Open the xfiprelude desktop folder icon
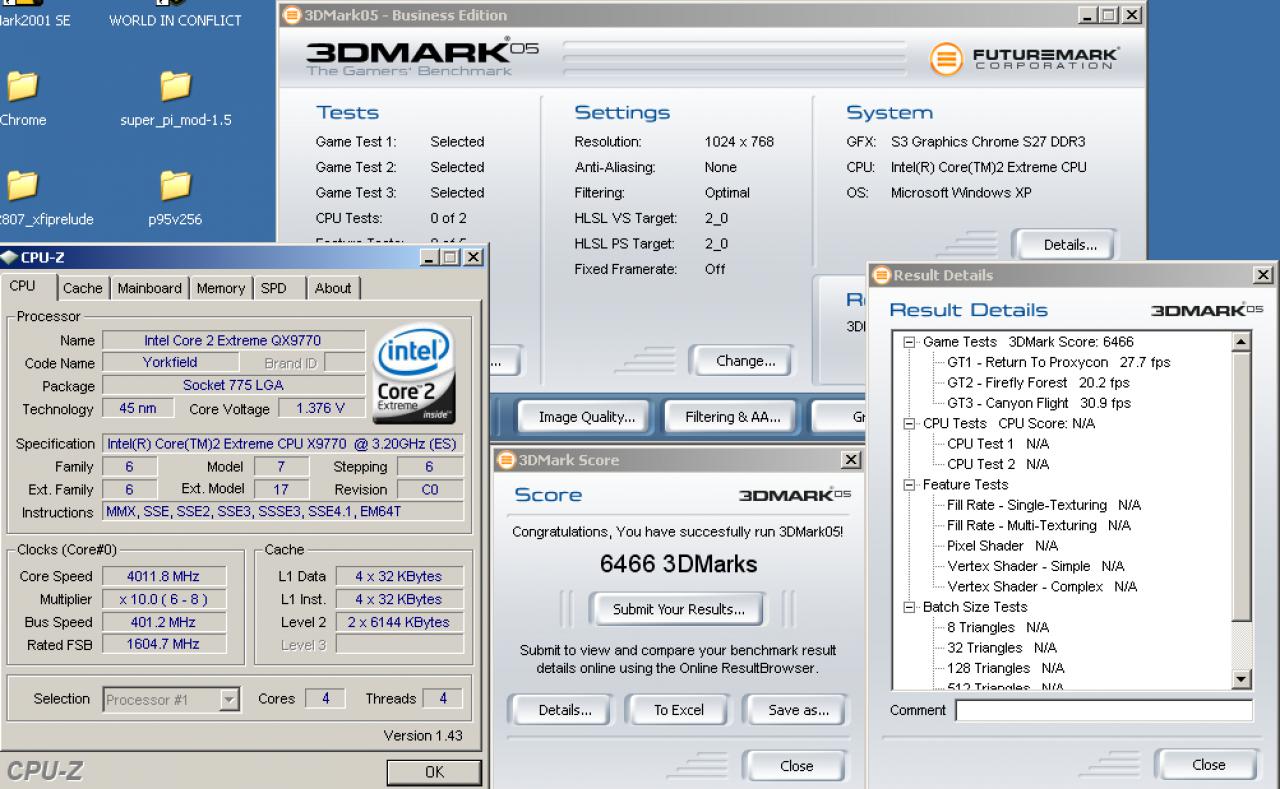The width and height of the screenshot is (1280, 789). coord(22,186)
